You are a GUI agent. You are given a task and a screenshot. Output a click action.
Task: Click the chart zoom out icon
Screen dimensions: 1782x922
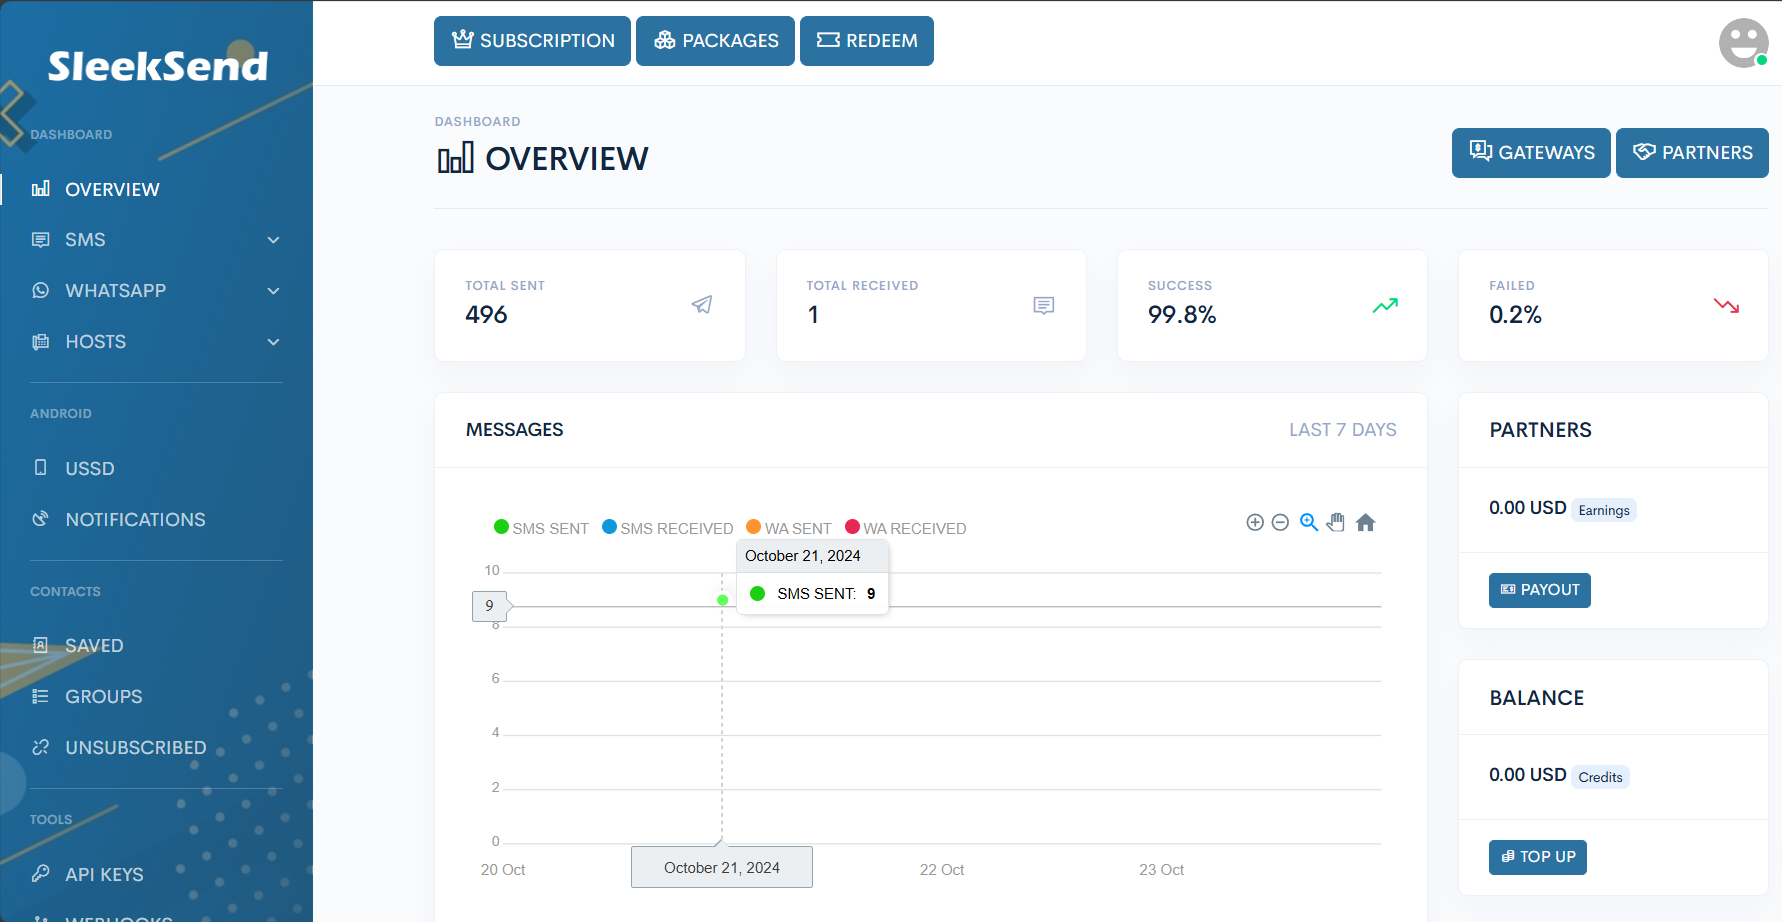[x=1280, y=522]
